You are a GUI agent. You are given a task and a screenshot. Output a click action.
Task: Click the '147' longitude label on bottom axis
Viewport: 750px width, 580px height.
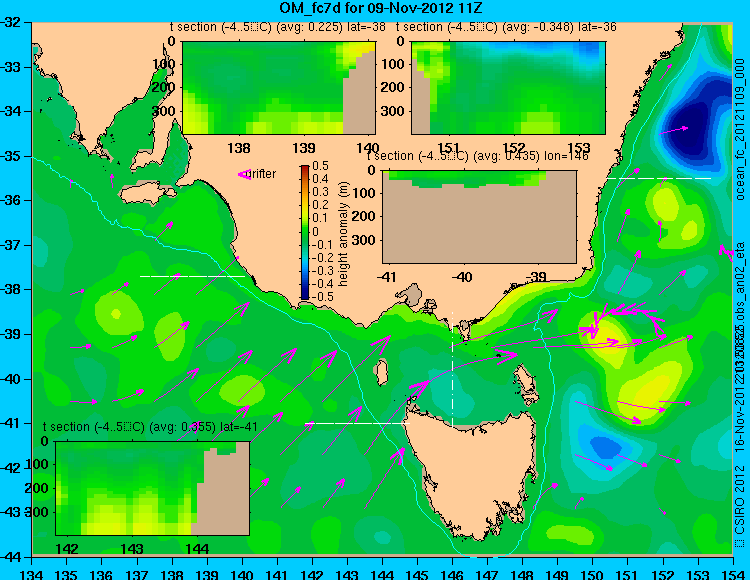pyautogui.click(x=487, y=574)
